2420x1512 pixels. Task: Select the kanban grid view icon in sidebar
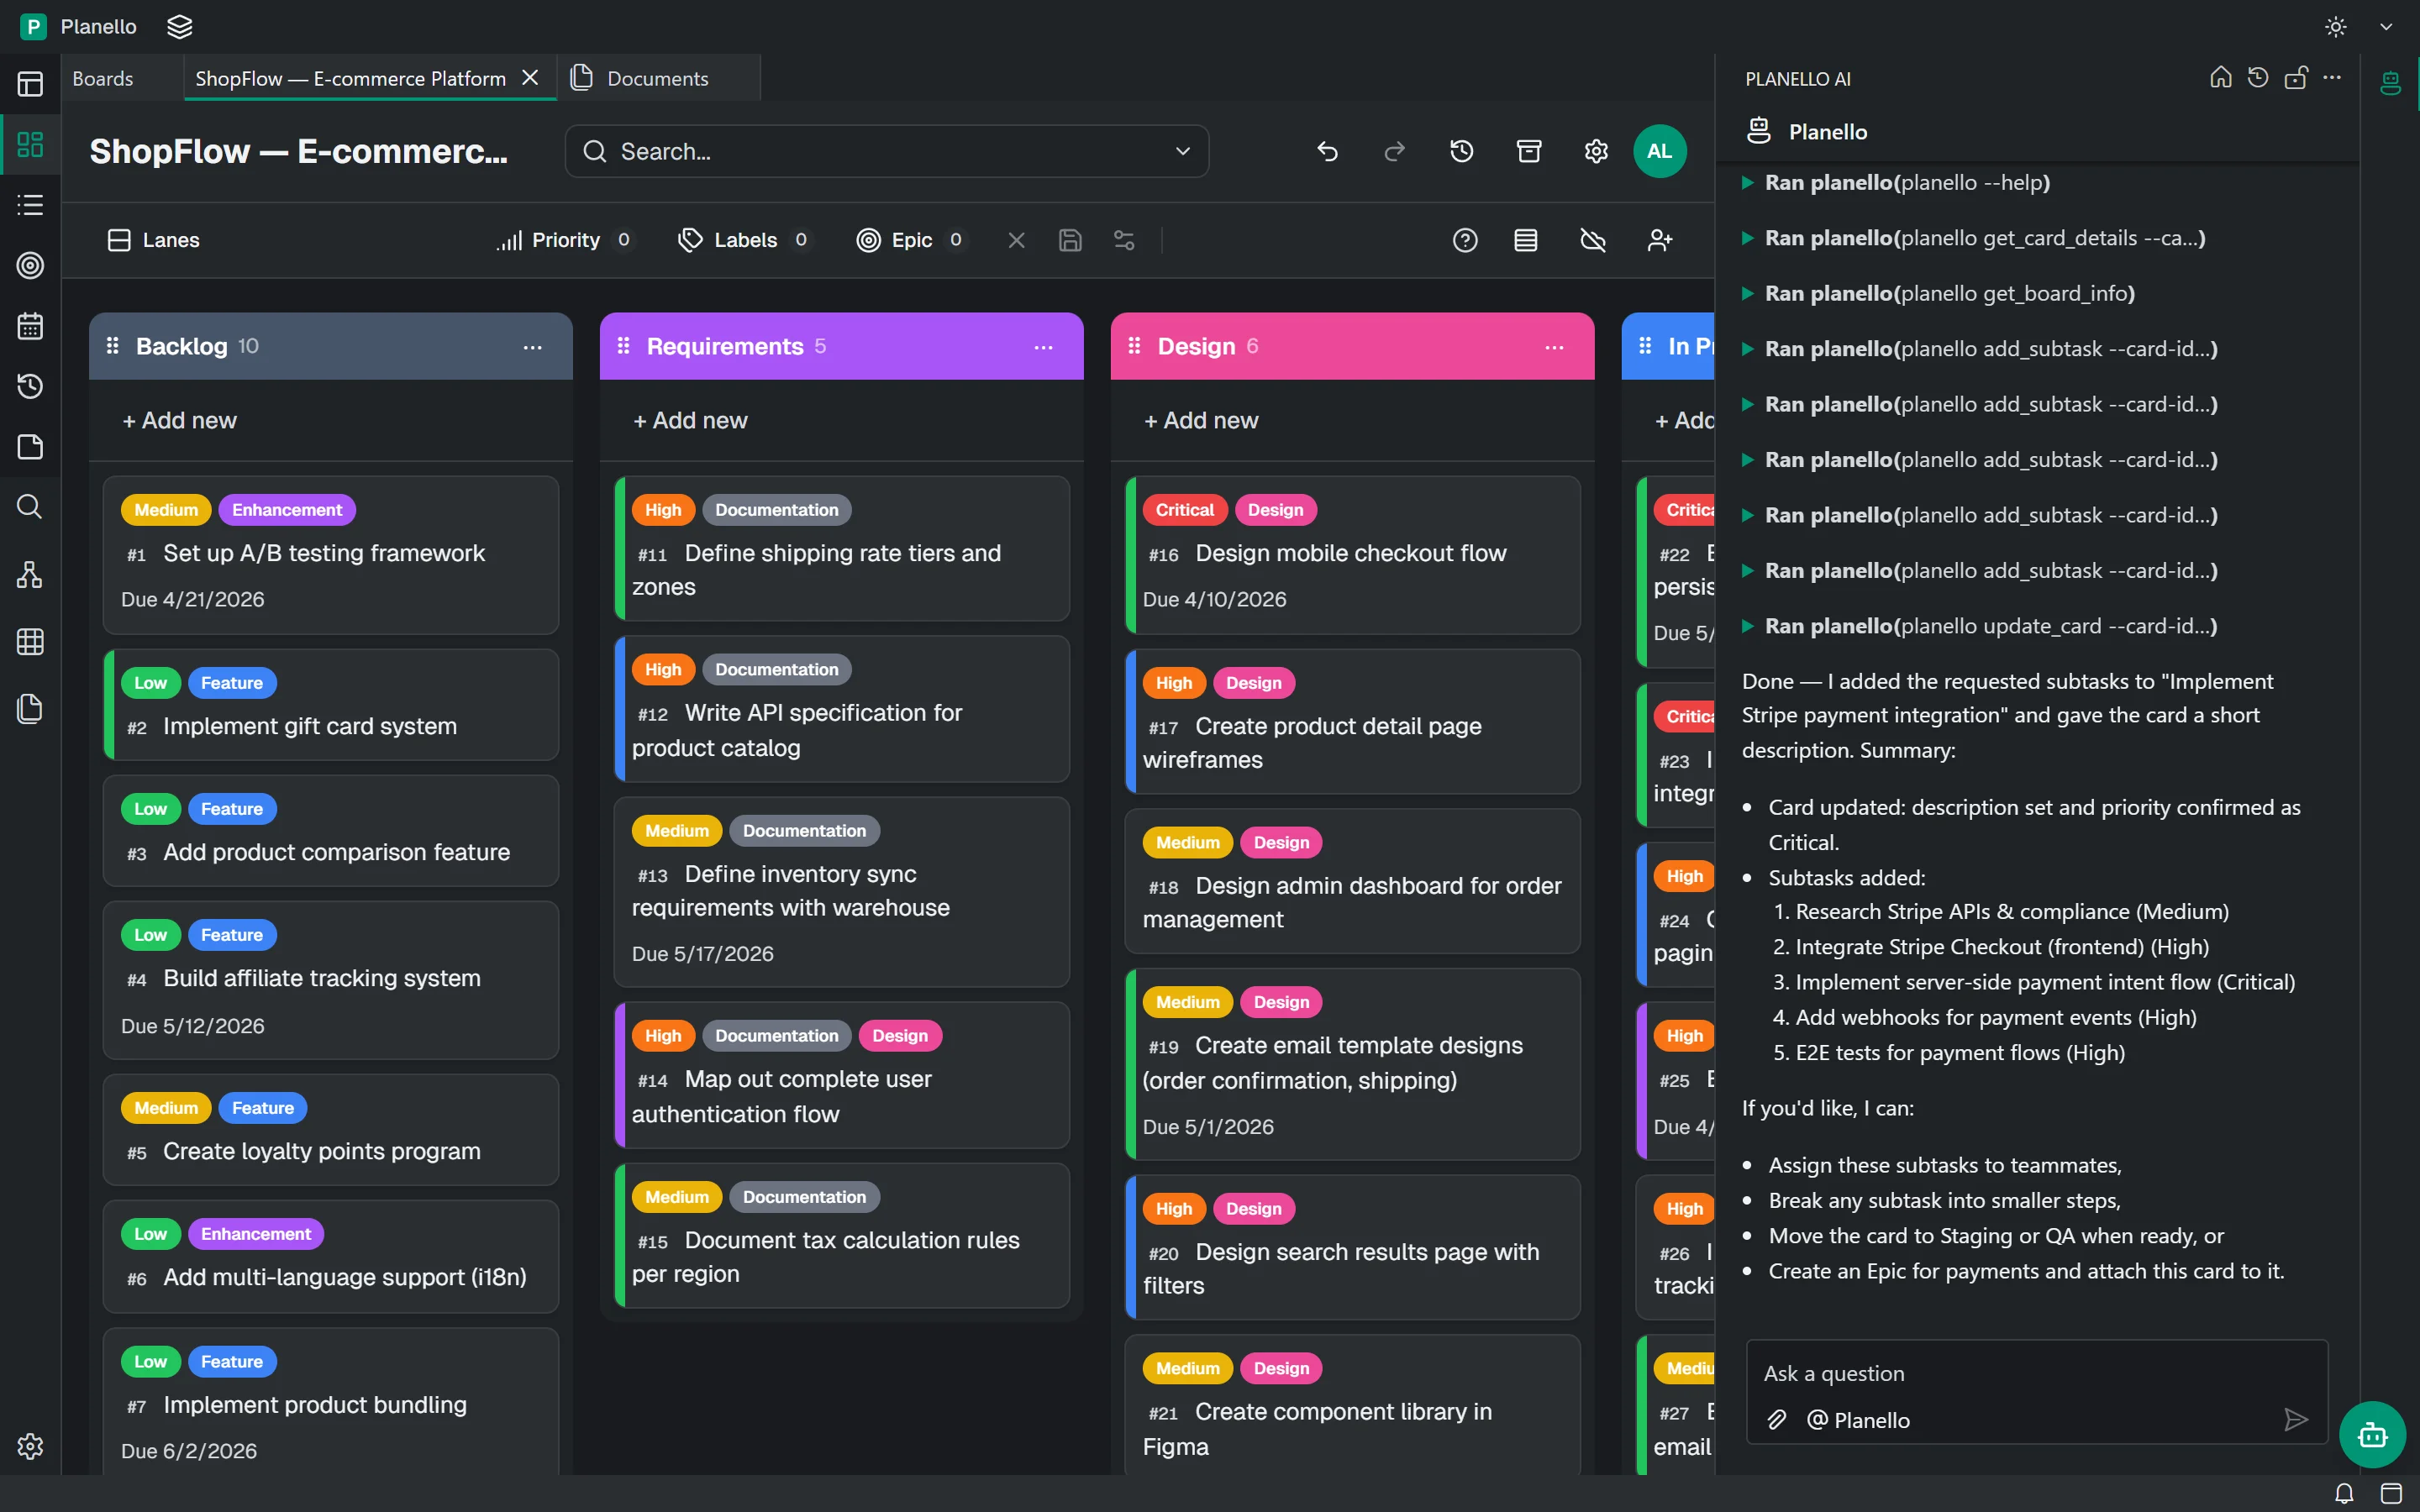(30, 145)
